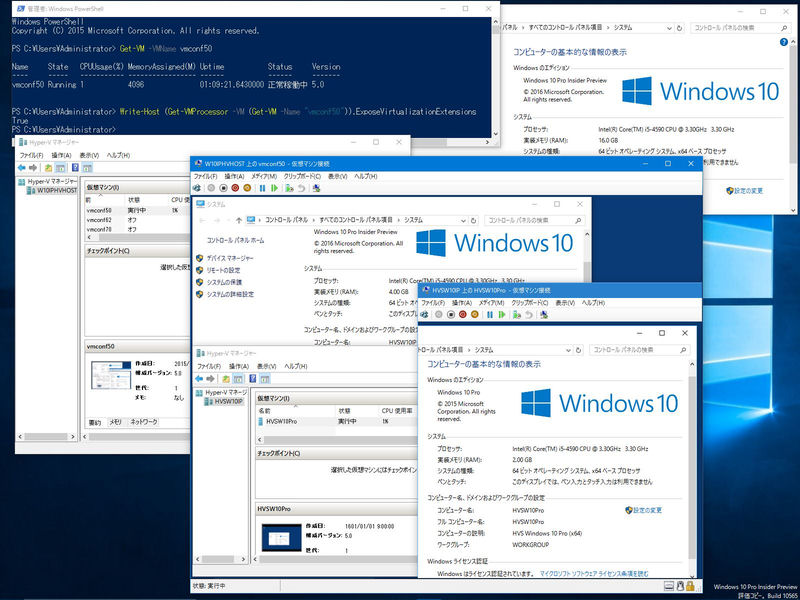Screen dimensions: 800x600
Task: Click search box in HVSW10Pro System window
Action: 639,350
